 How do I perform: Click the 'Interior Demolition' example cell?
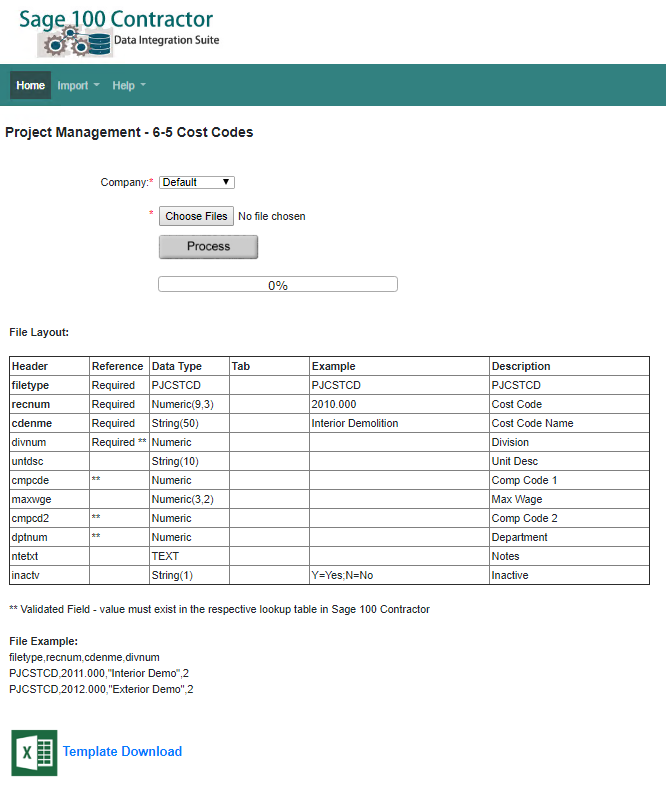tap(355, 423)
